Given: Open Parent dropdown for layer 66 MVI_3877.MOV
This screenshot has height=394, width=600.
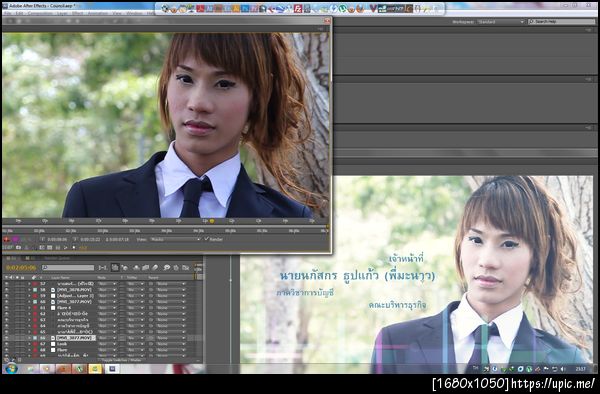Looking at the screenshot, I should pos(171,338).
